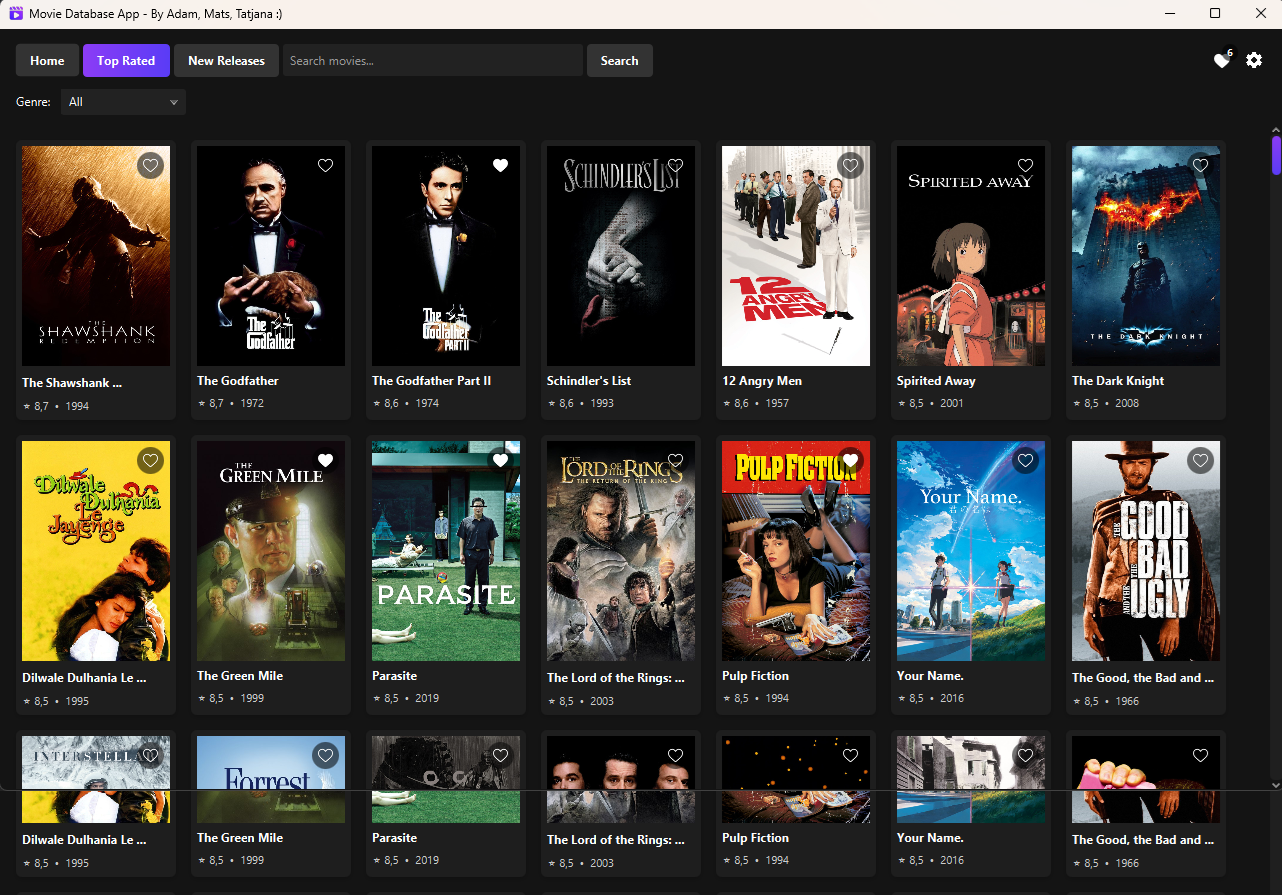Favorite Dilwale Dulhania Le Jayenge
The height and width of the screenshot is (895, 1282).
[150, 460]
